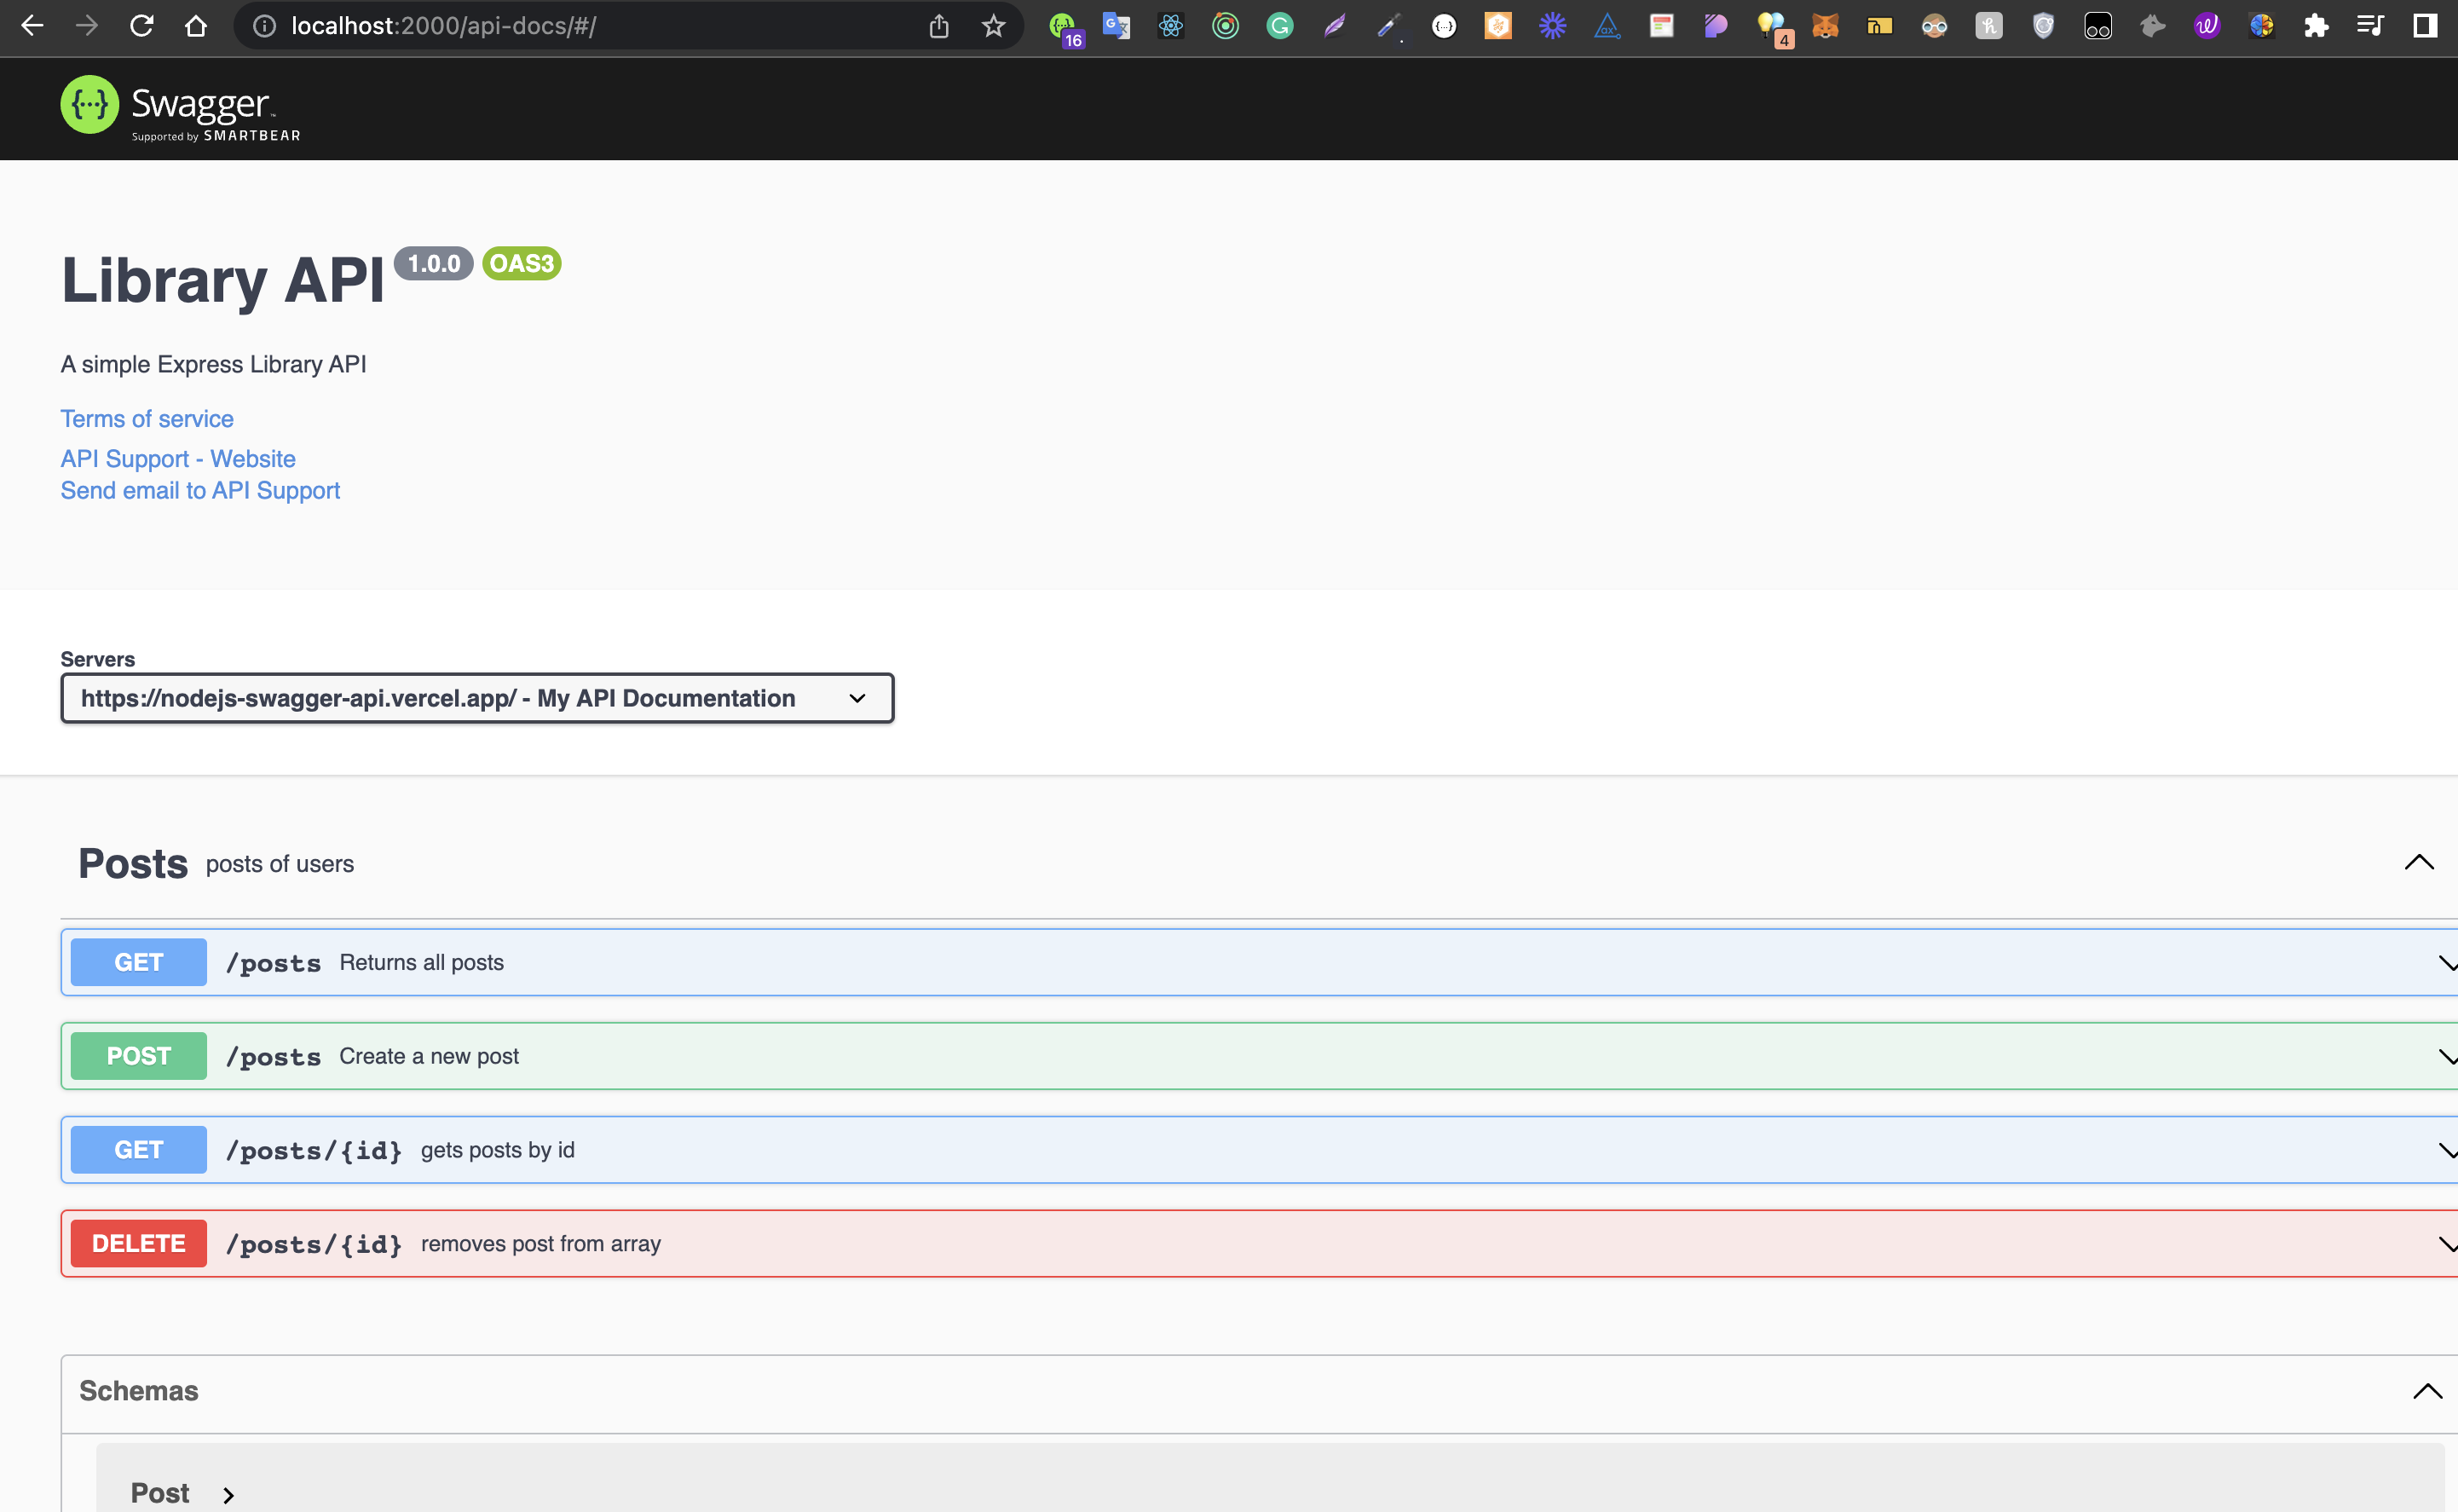The image size is (2458, 1512).
Task: Expand the Post schema model arrow
Action: 228,1495
